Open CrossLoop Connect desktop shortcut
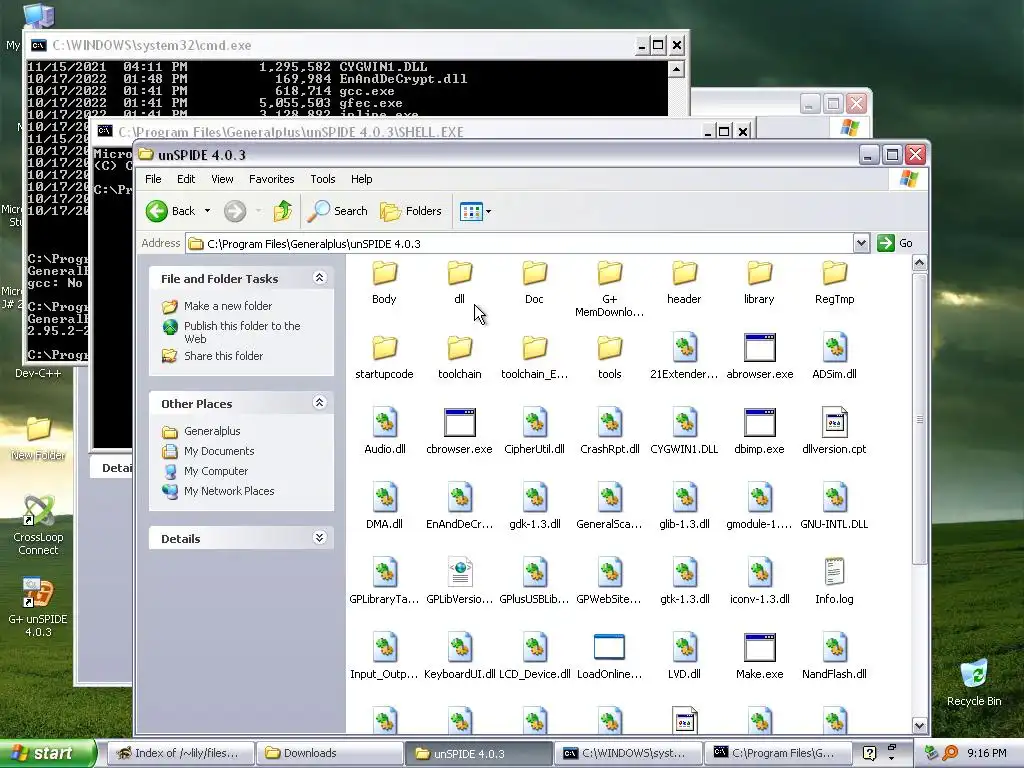Viewport: 1024px width, 768px height. pyautogui.click(x=38, y=524)
